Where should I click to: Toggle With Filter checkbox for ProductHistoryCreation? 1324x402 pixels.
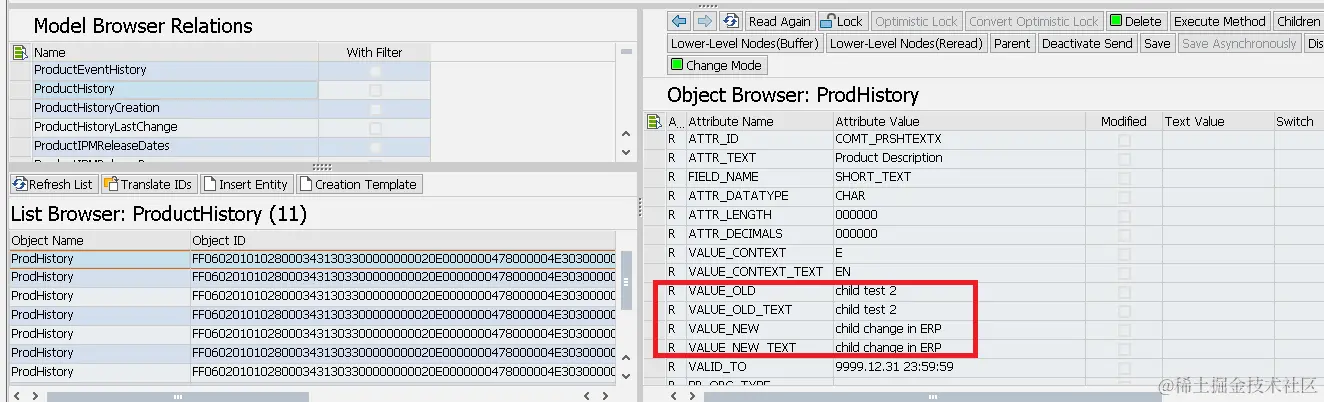(375, 108)
